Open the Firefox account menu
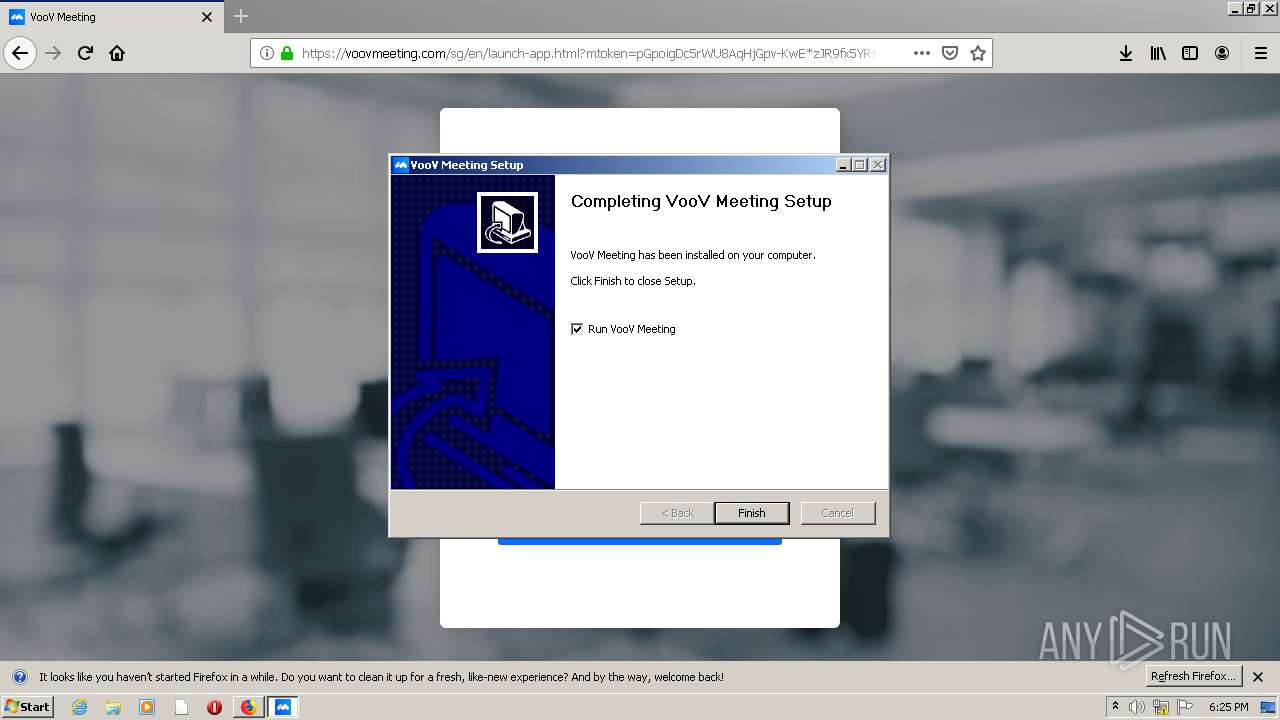The width and height of the screenshot is (1280, 720). (x=1222, y=53)
